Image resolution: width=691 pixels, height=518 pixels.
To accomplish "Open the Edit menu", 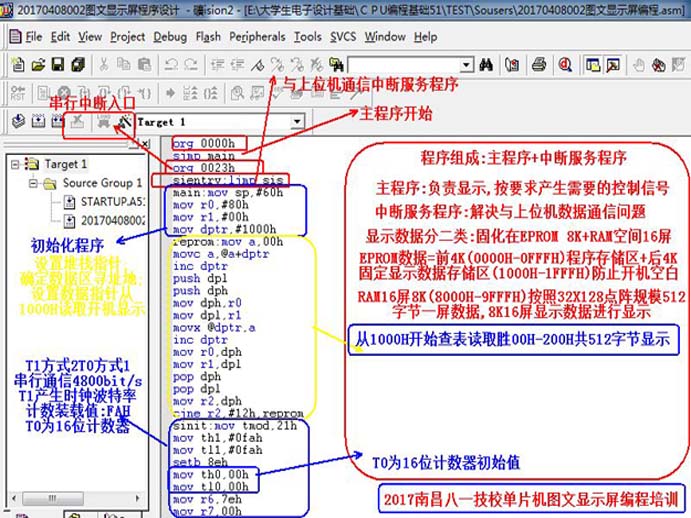I will tap(60, 37).
